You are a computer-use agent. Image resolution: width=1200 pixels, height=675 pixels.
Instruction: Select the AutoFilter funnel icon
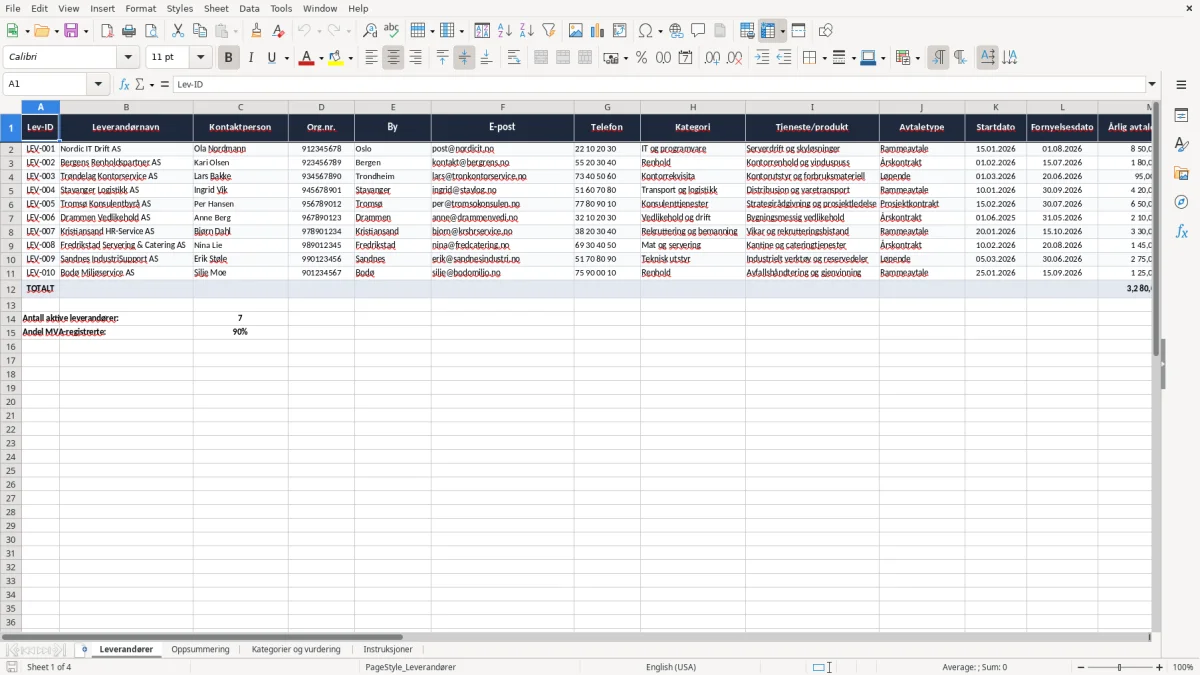point(548,31)
